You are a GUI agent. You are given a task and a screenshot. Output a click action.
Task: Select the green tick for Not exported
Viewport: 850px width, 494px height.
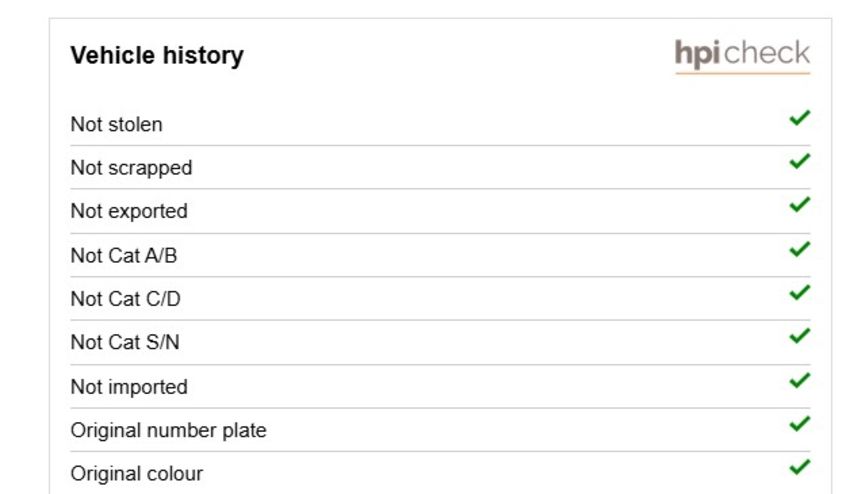click(800, 204)
